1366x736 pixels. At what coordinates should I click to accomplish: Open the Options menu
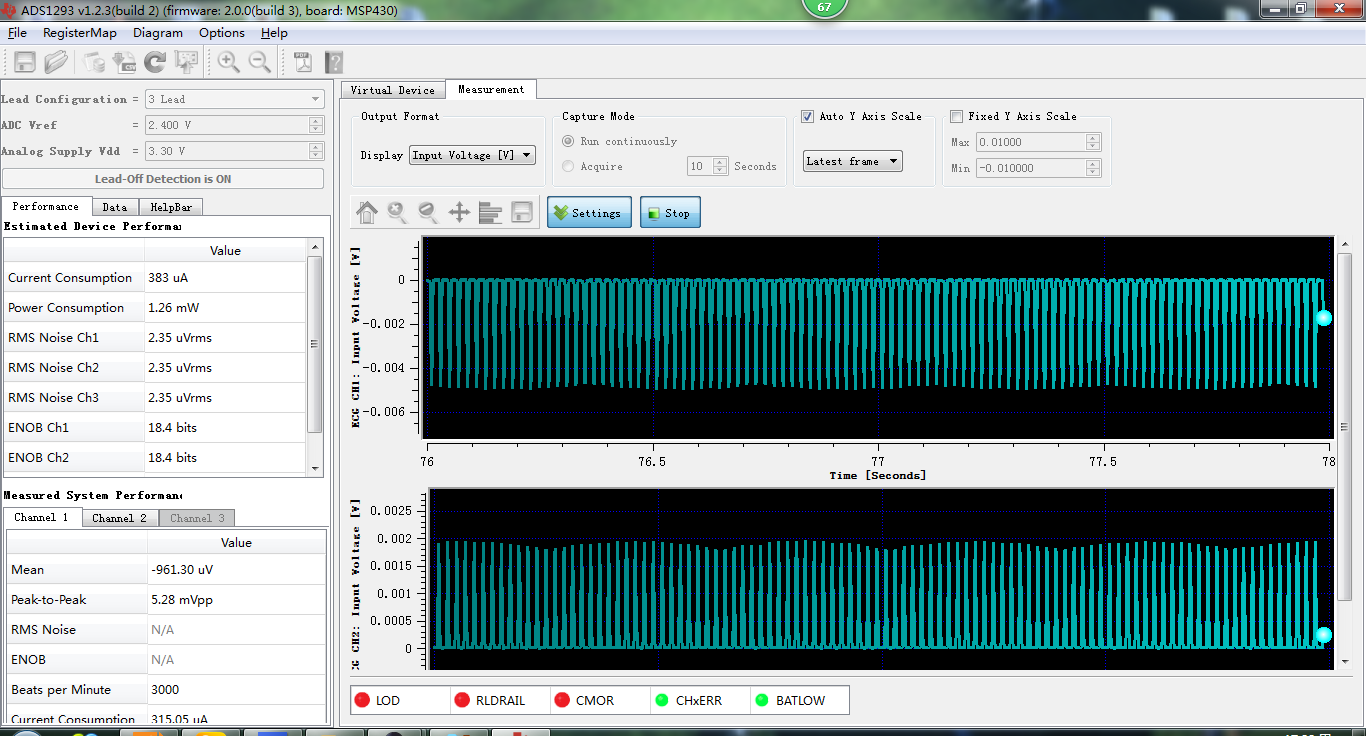[222, 33]
